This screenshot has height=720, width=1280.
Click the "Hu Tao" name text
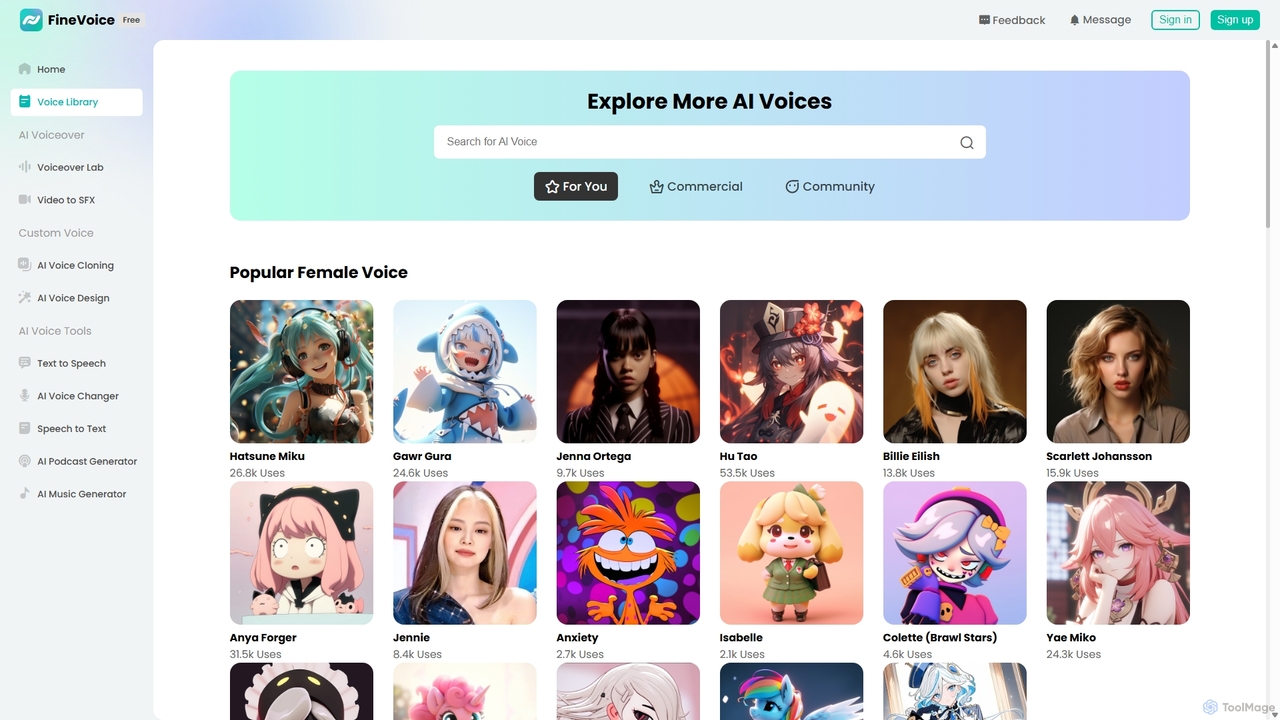click(739, 456)
